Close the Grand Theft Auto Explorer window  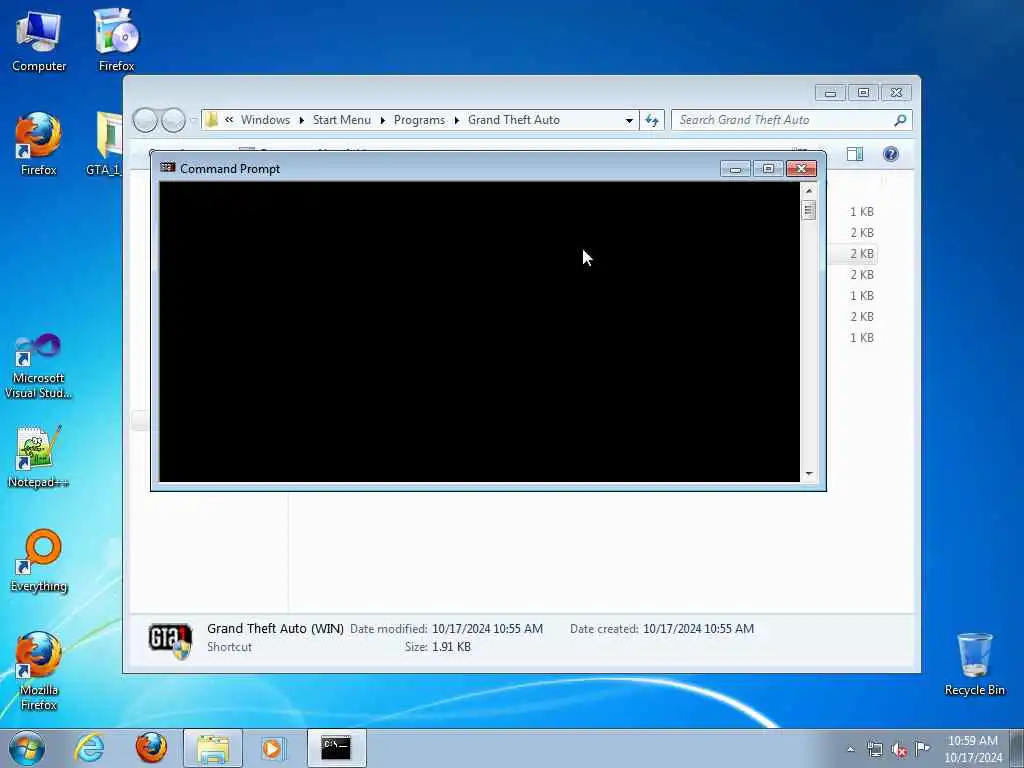coord(896,93)
